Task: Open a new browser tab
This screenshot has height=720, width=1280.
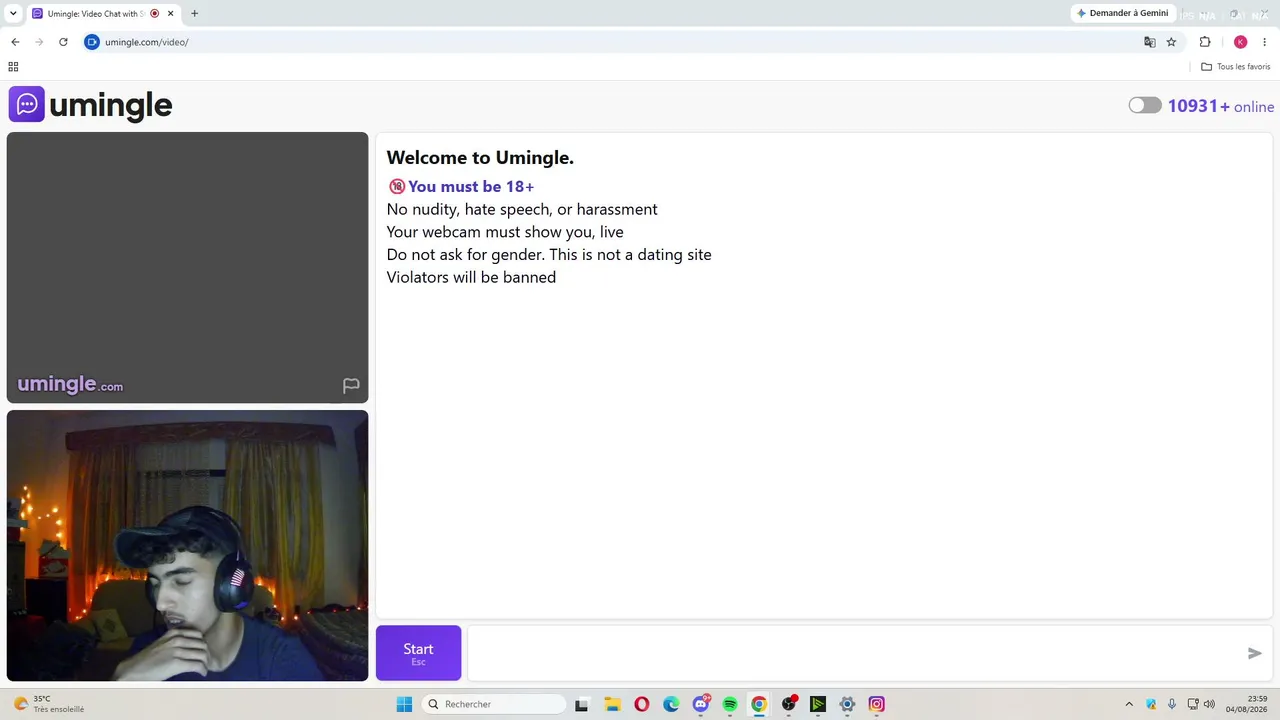Action: (x=194, y=13)
